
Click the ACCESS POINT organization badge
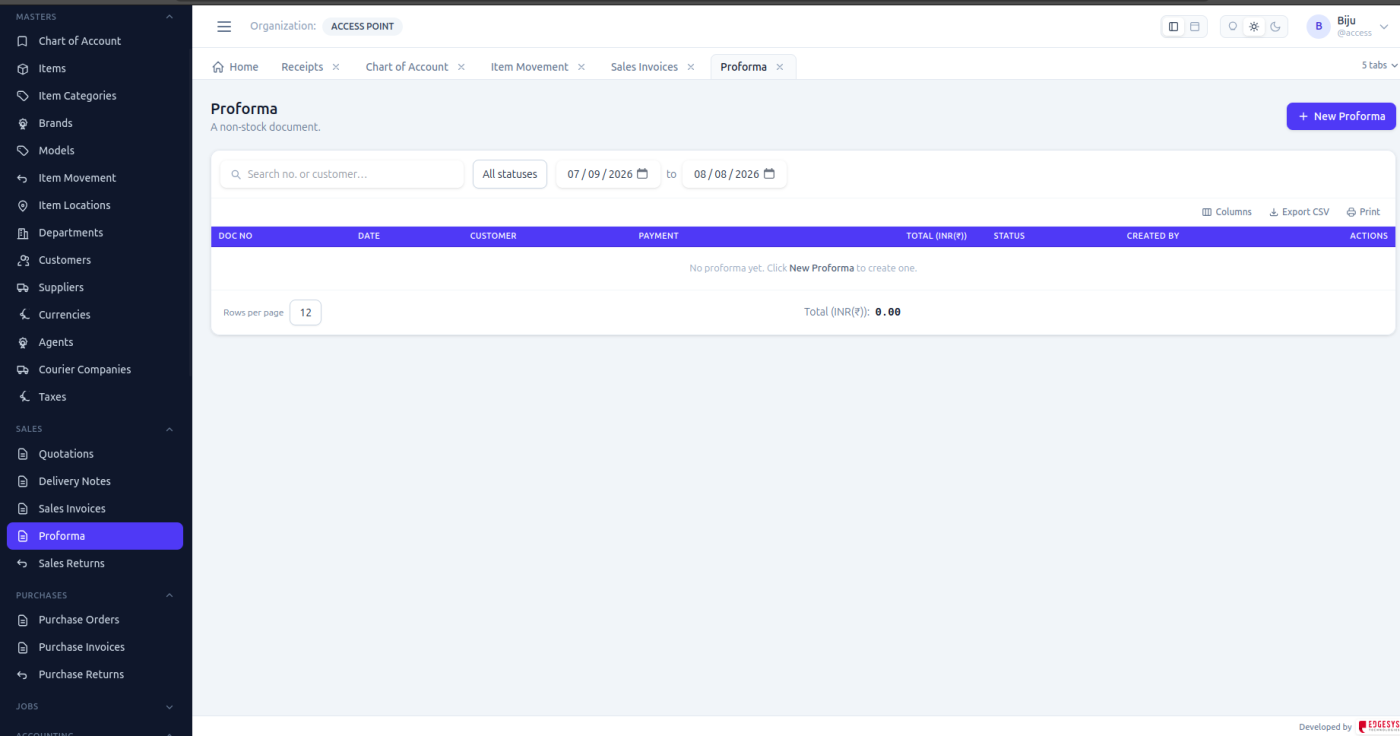(362, 26)
